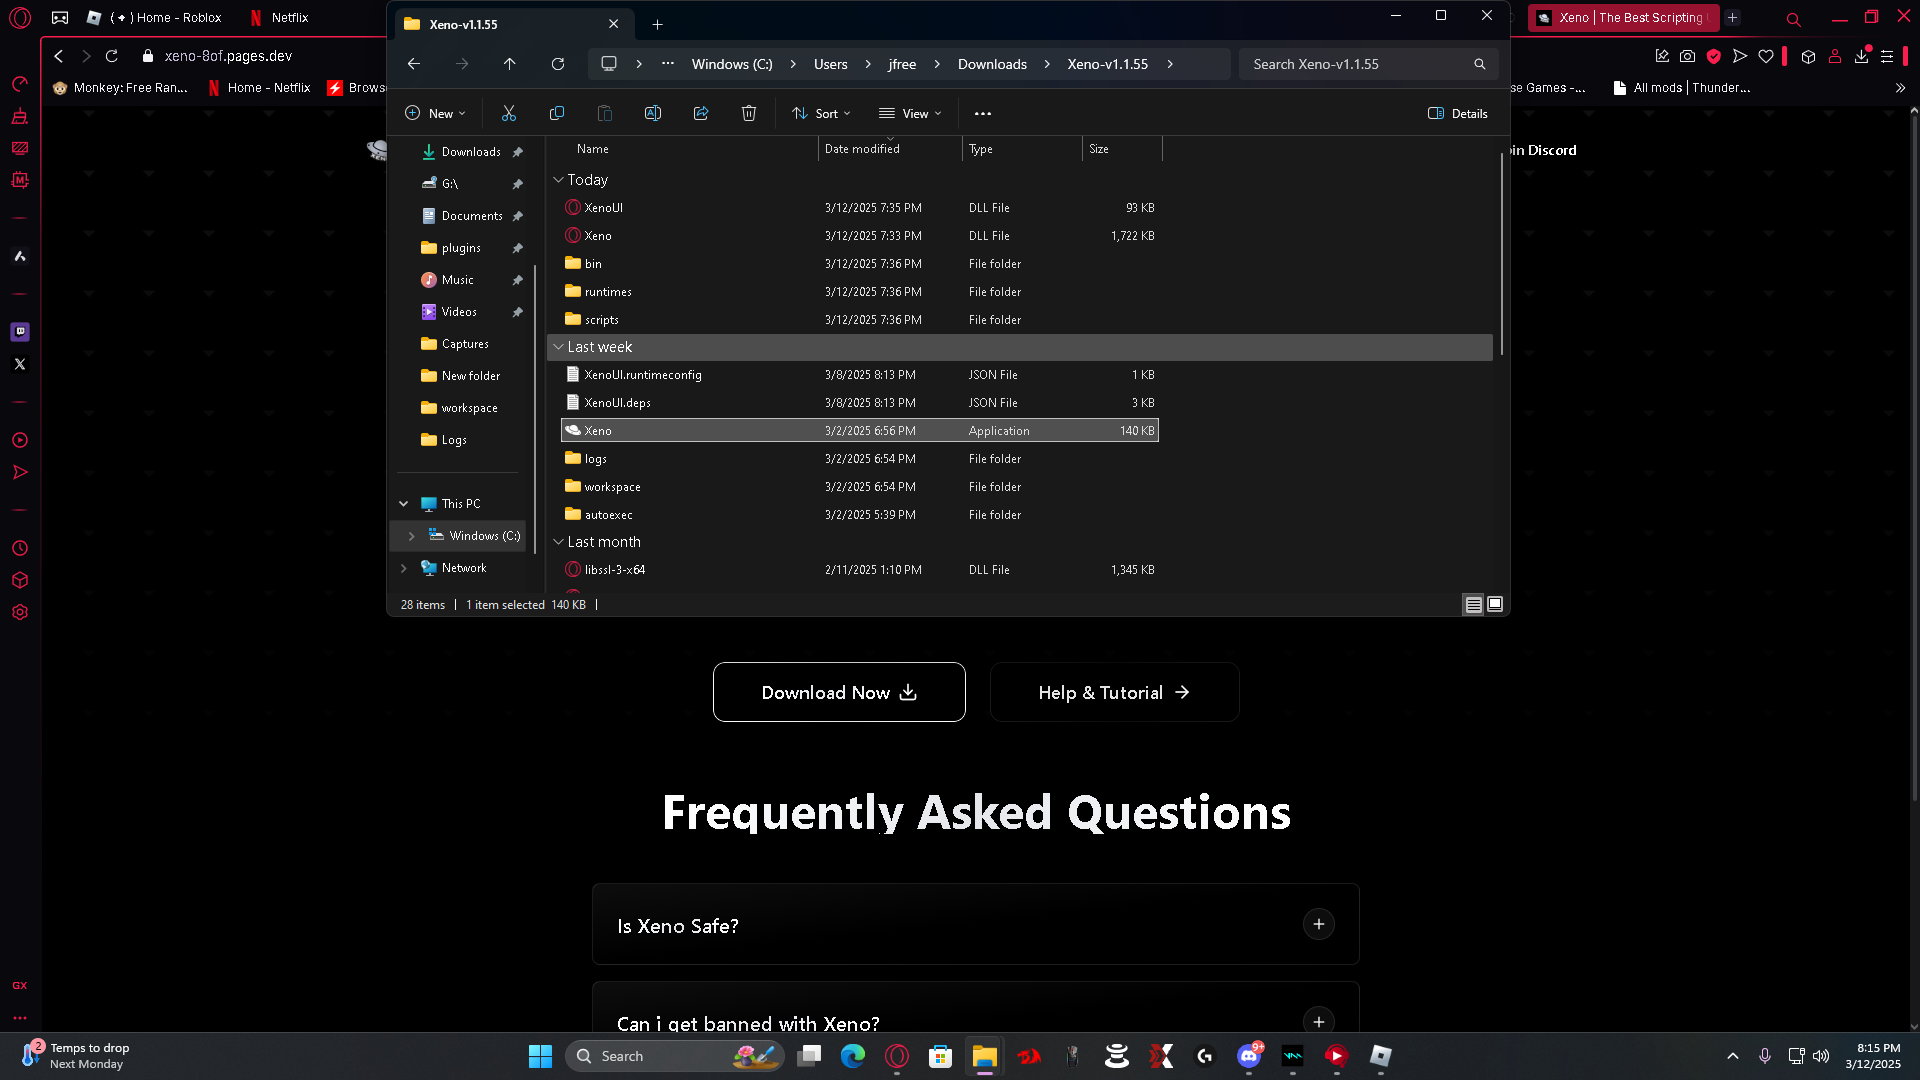The height and width of the screenshot is (1080, 1920).
Task: Select the Xeno scripting browser tab
Action: (x=1624, y=18)
